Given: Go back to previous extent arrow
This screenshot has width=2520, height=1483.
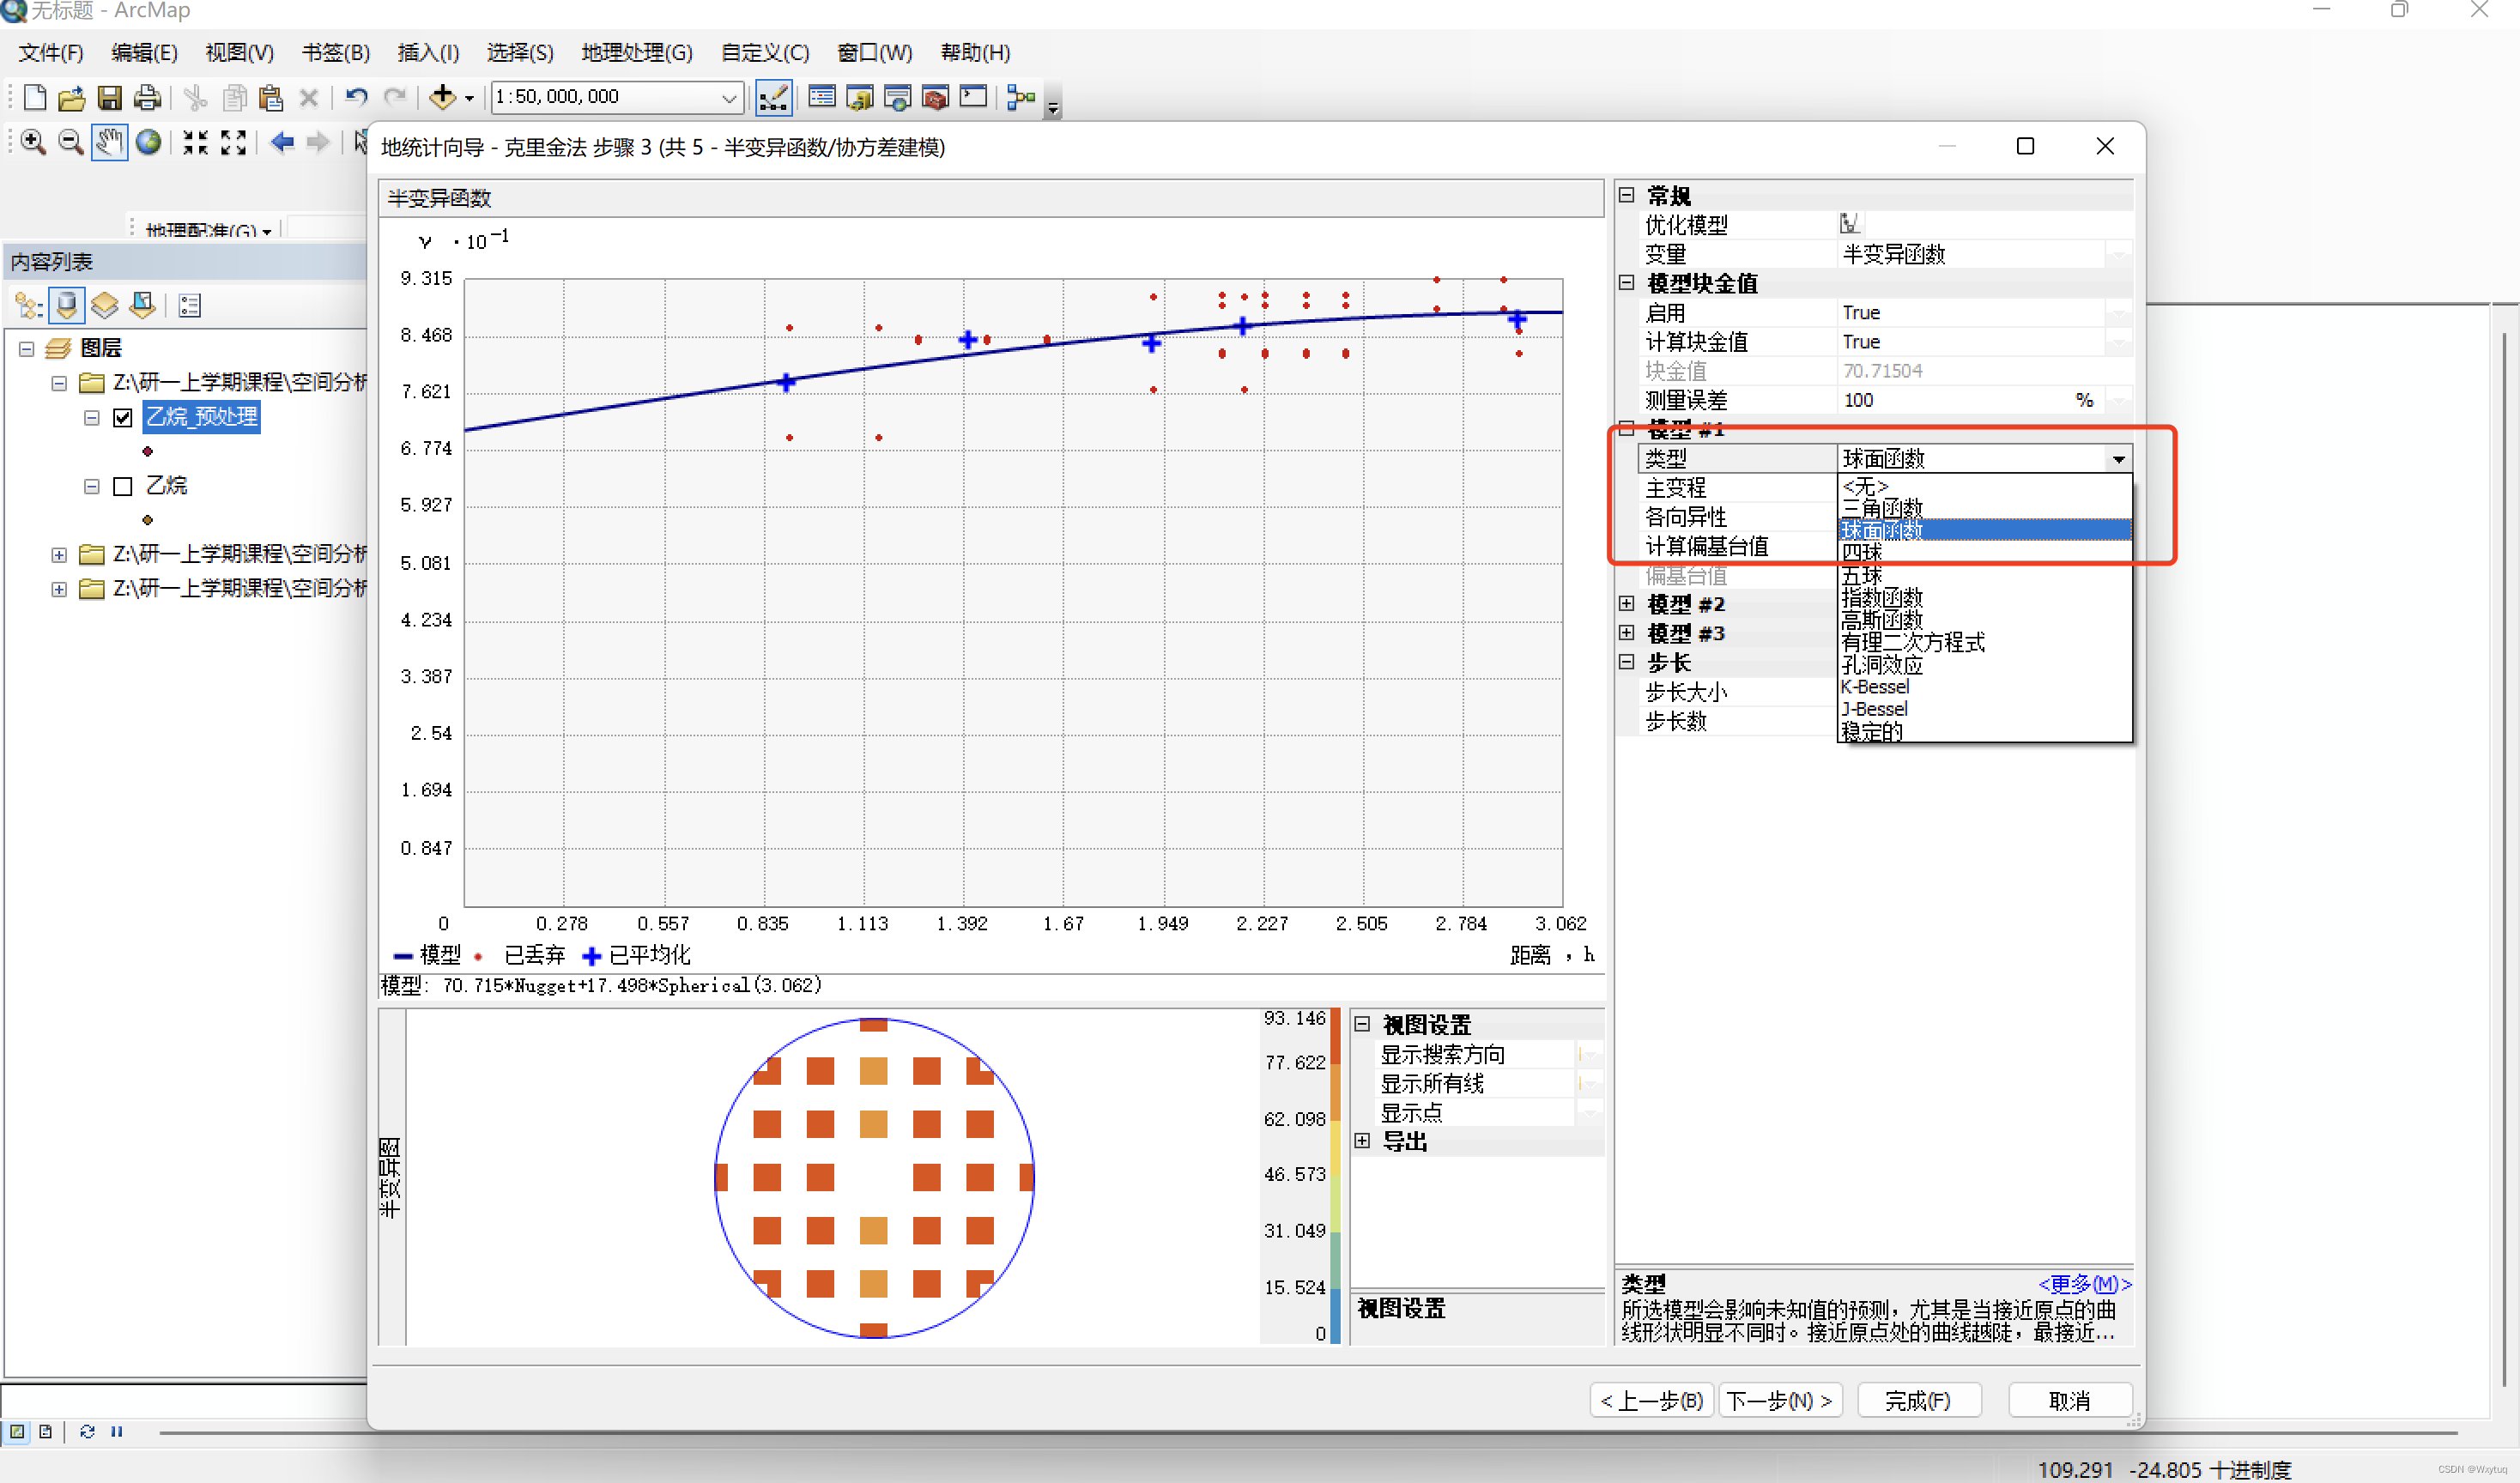Looking at the screenshot, I should (x=282, y=142).
